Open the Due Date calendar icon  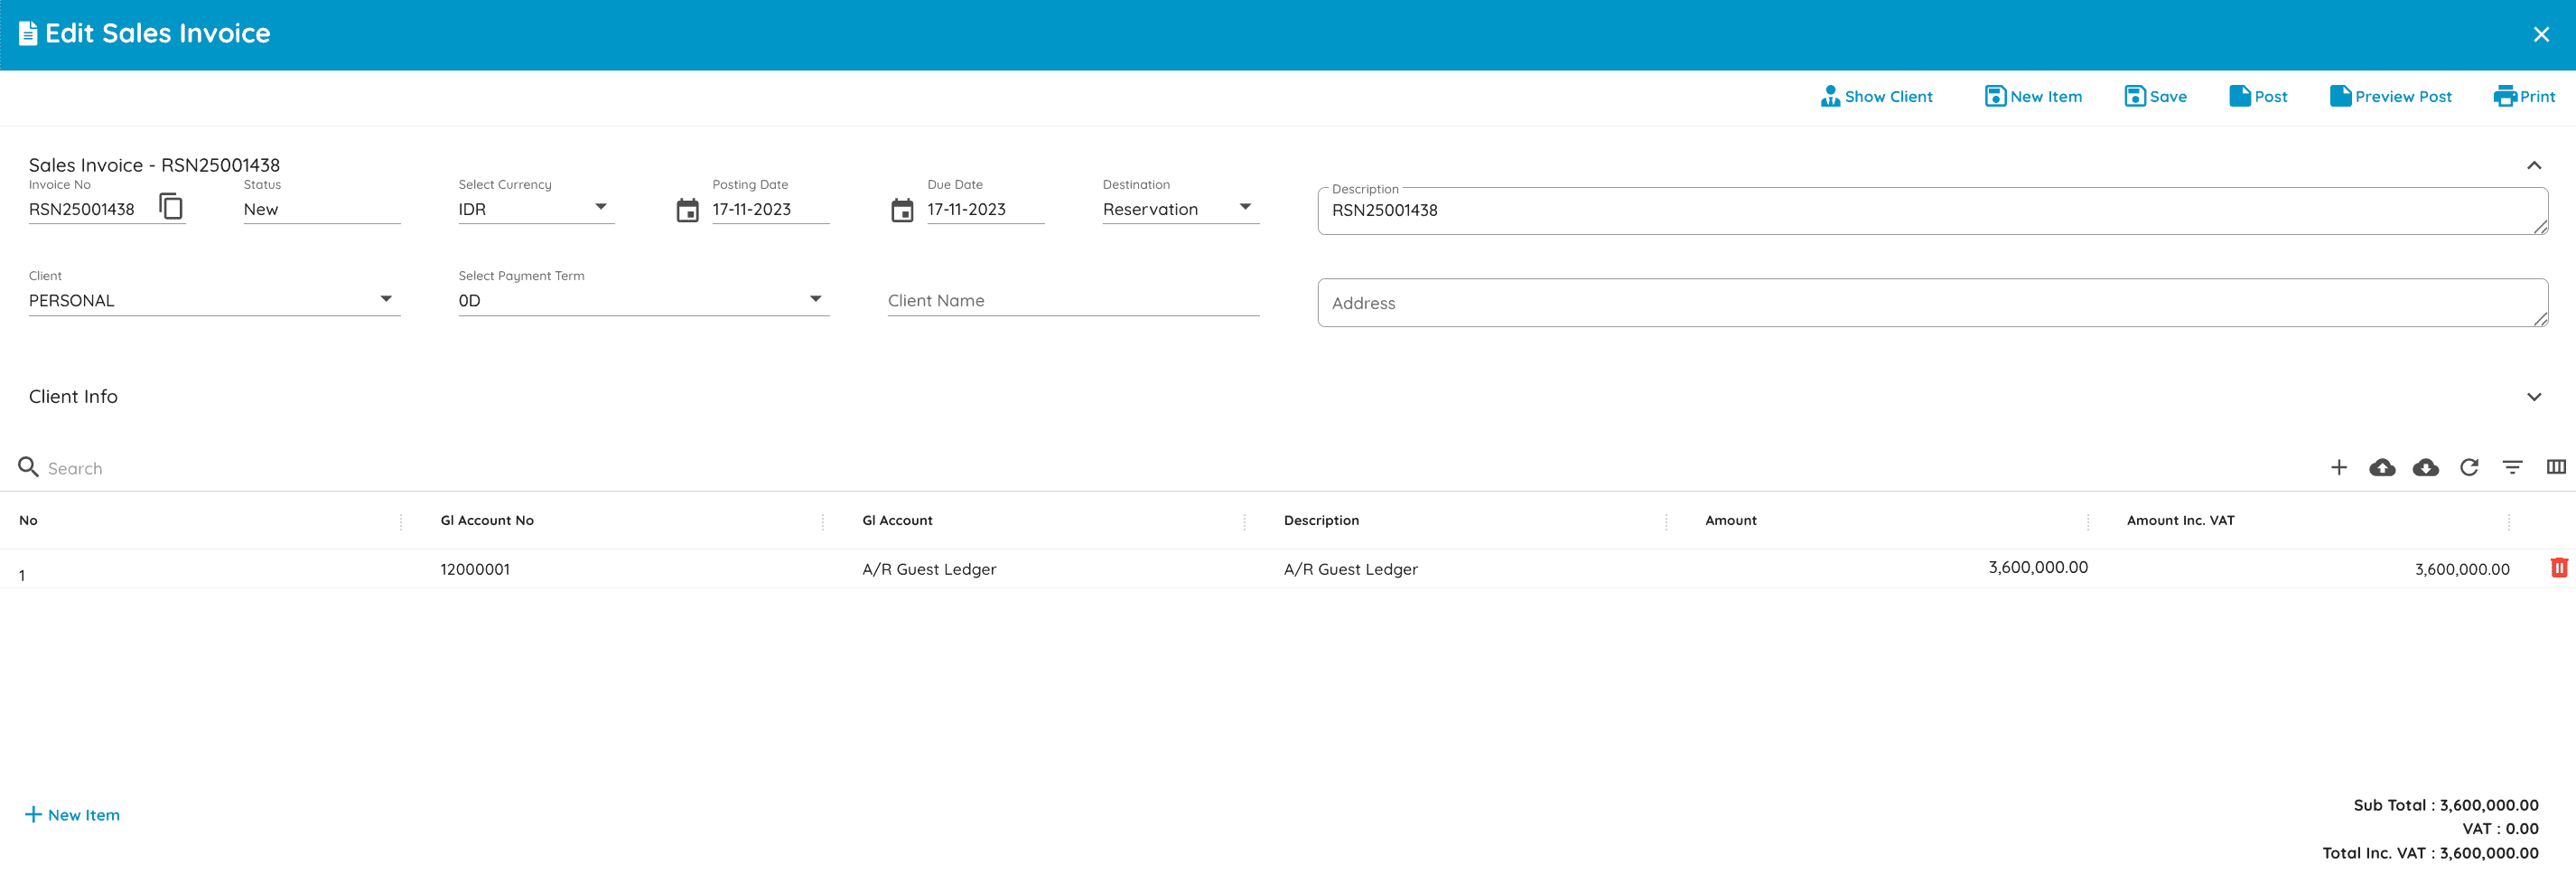click(902, 210)
